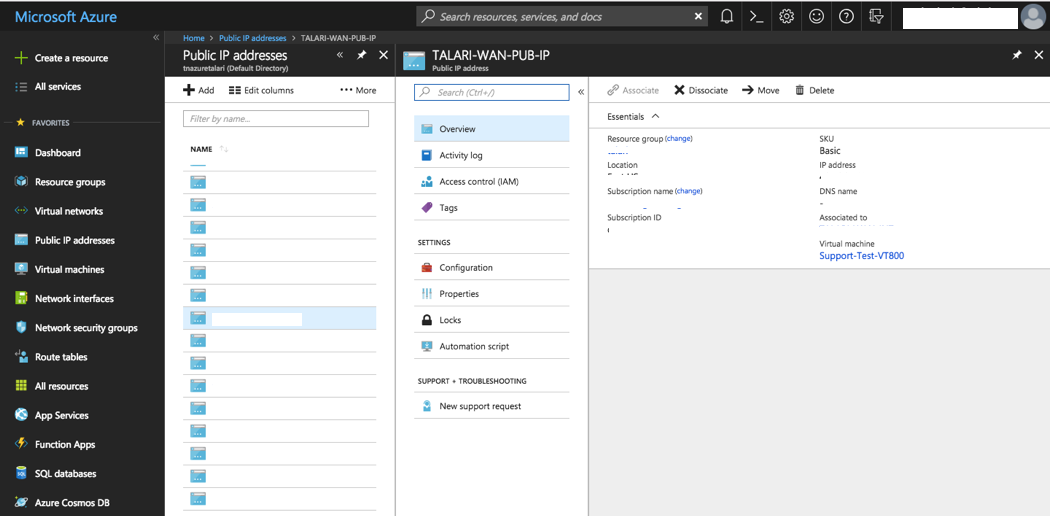1050x516 pixels.
Task: Click the Dissociate button
Action: tap(700, 90)
